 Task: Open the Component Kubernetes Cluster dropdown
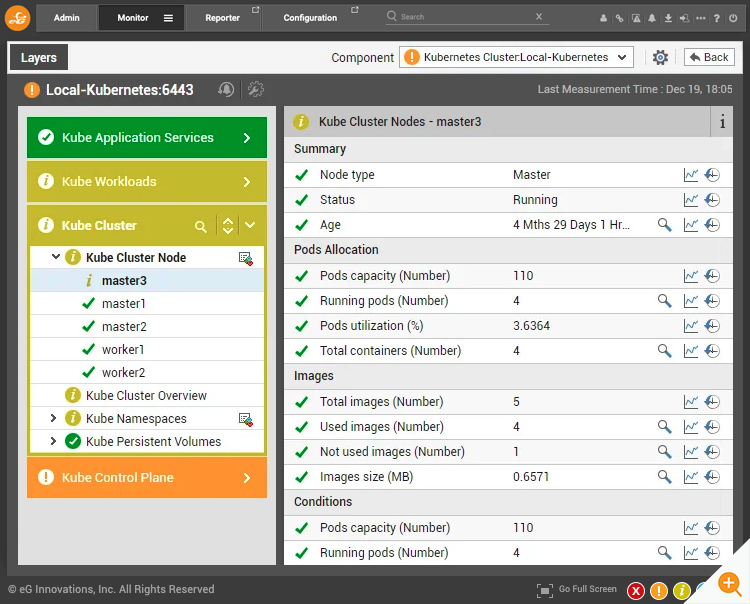pos(517,57)
